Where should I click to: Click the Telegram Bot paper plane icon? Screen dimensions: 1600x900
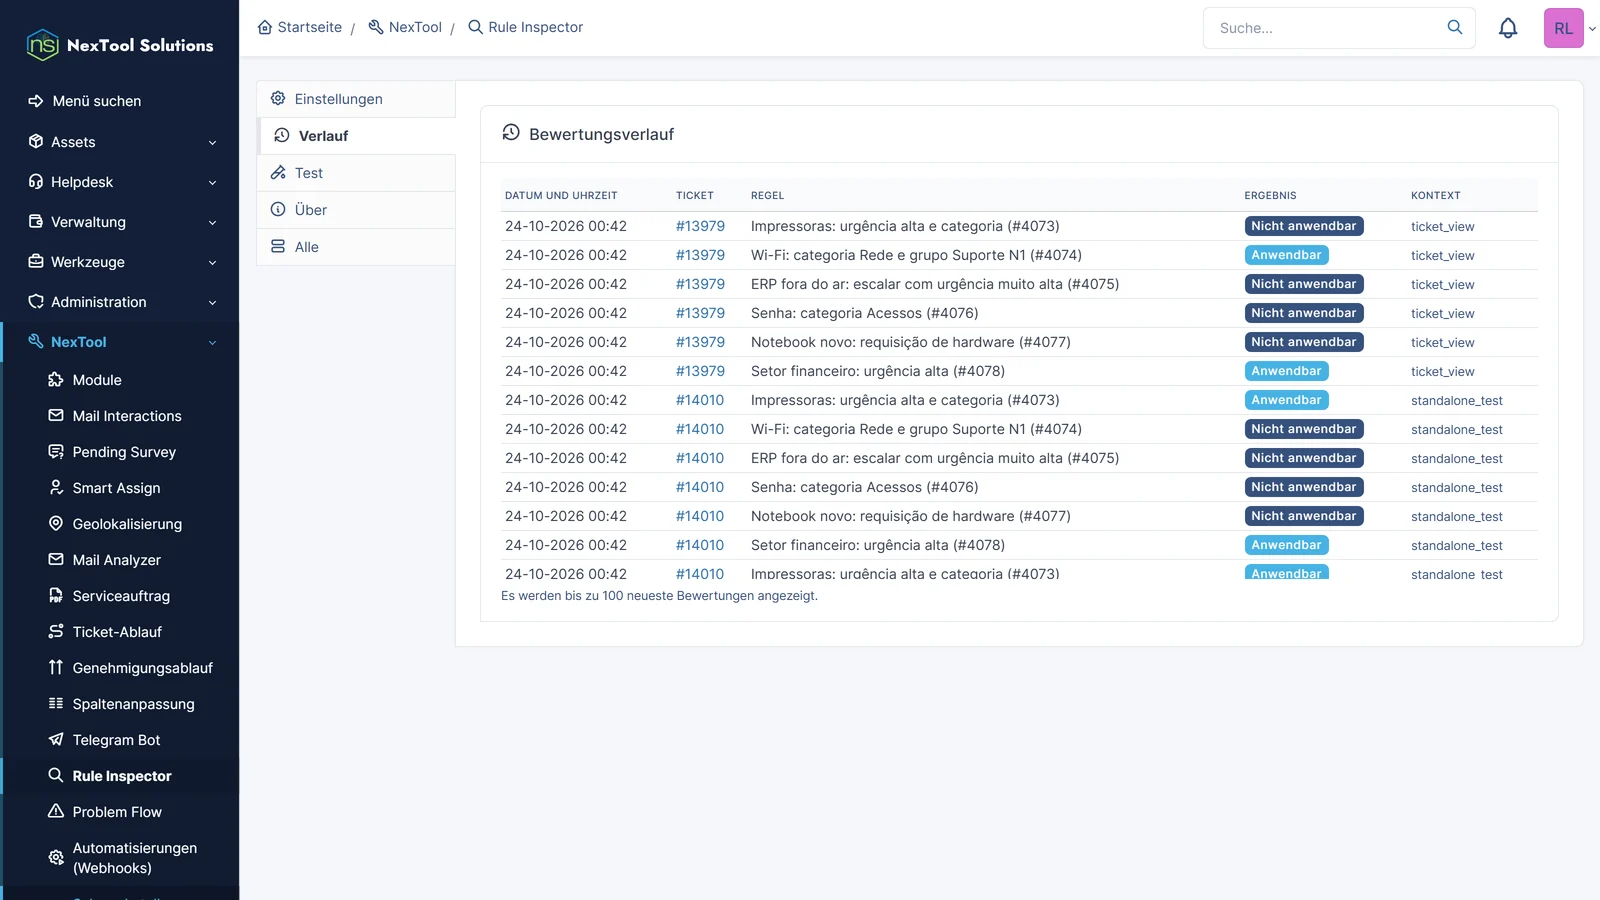coord(56,740)
